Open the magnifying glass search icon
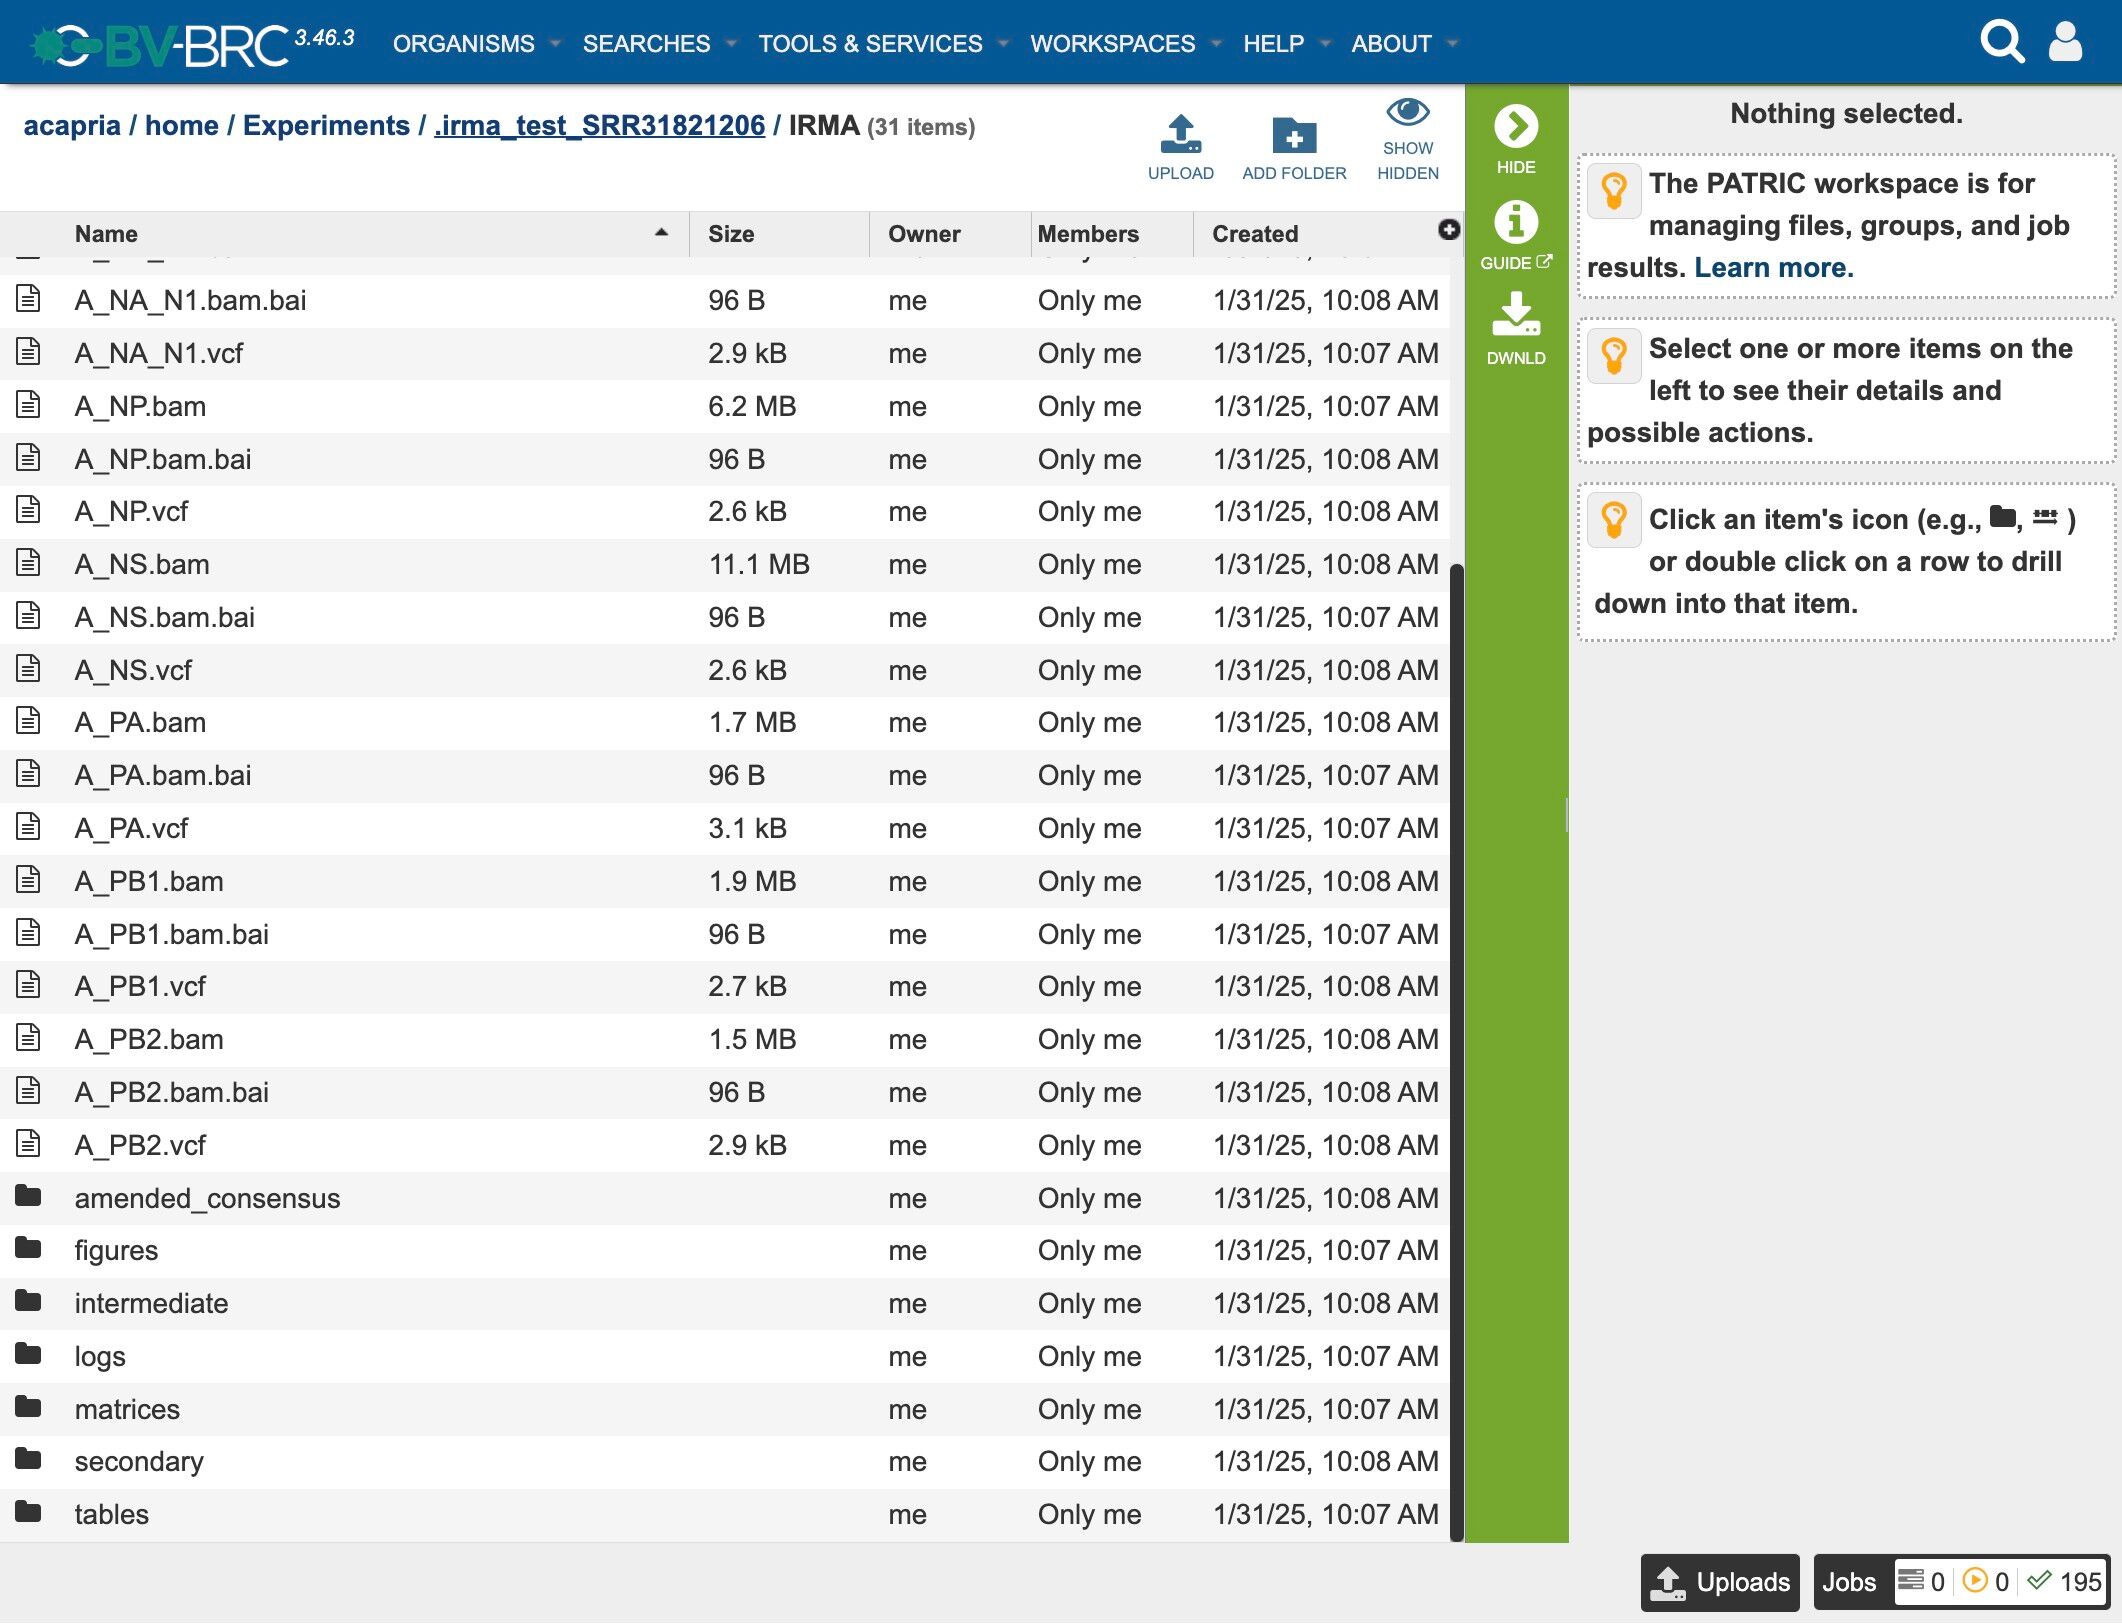This screenshot has width=2122, height=1624. tap(2001, 42)
